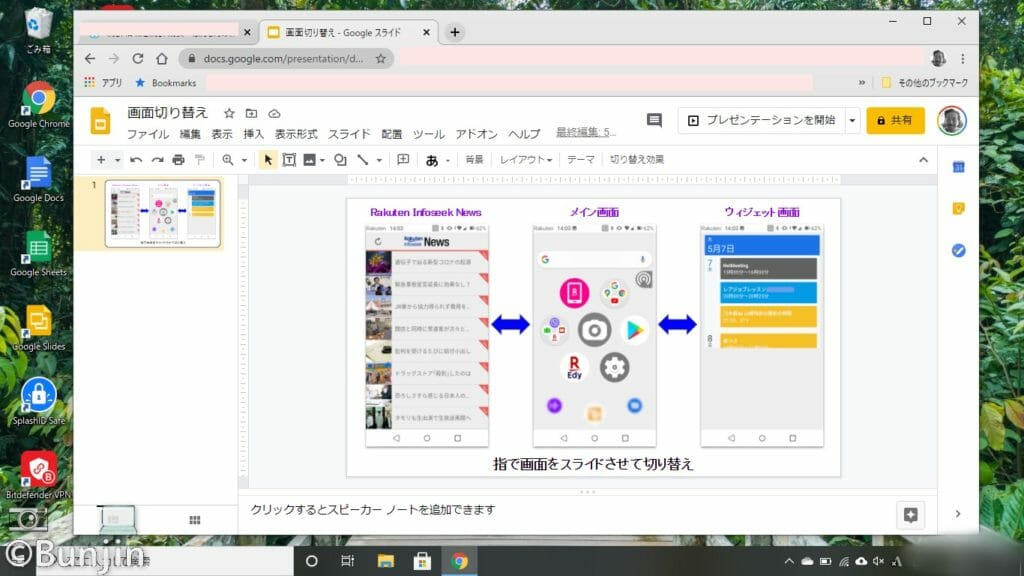Go to the browser home page
1024x576 pixels.
162,59
